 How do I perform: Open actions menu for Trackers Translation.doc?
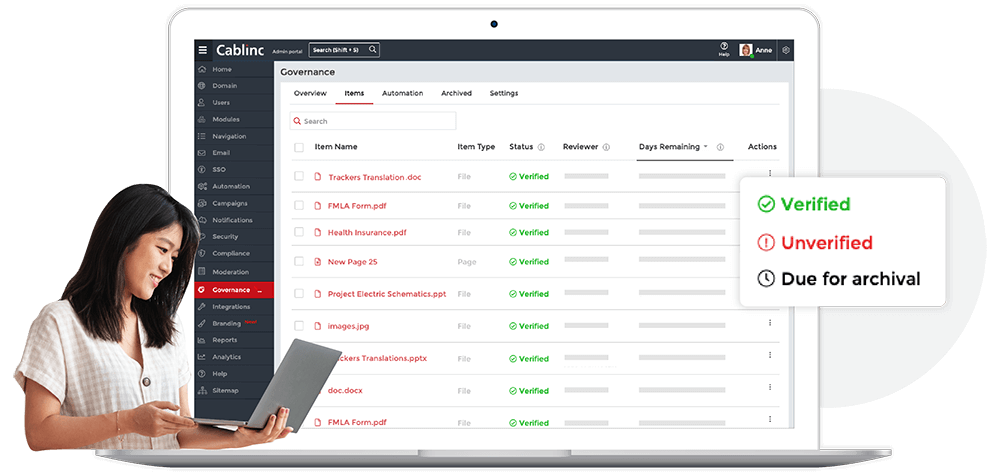770,173
